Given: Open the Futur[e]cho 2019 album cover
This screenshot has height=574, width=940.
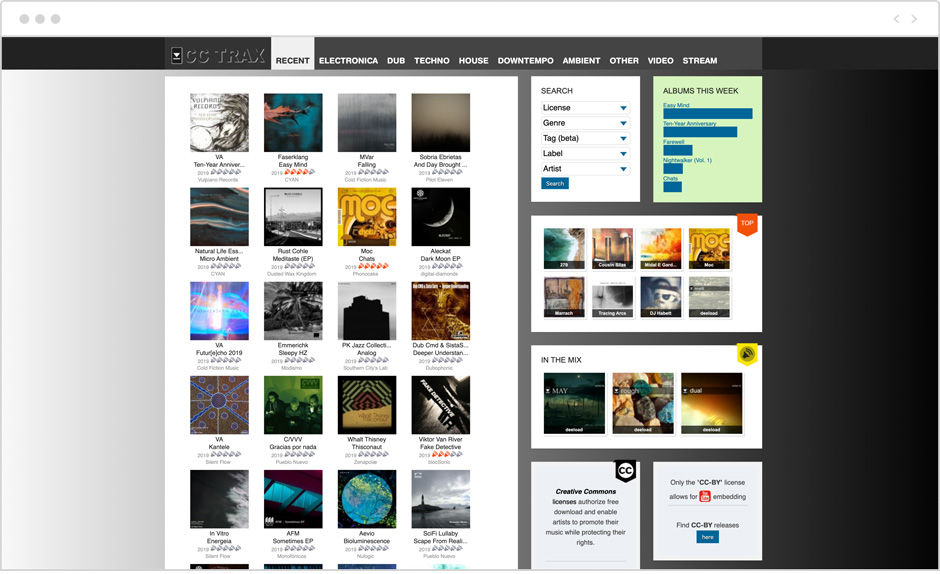Looking at the screenshot, I should pos(219,311).
